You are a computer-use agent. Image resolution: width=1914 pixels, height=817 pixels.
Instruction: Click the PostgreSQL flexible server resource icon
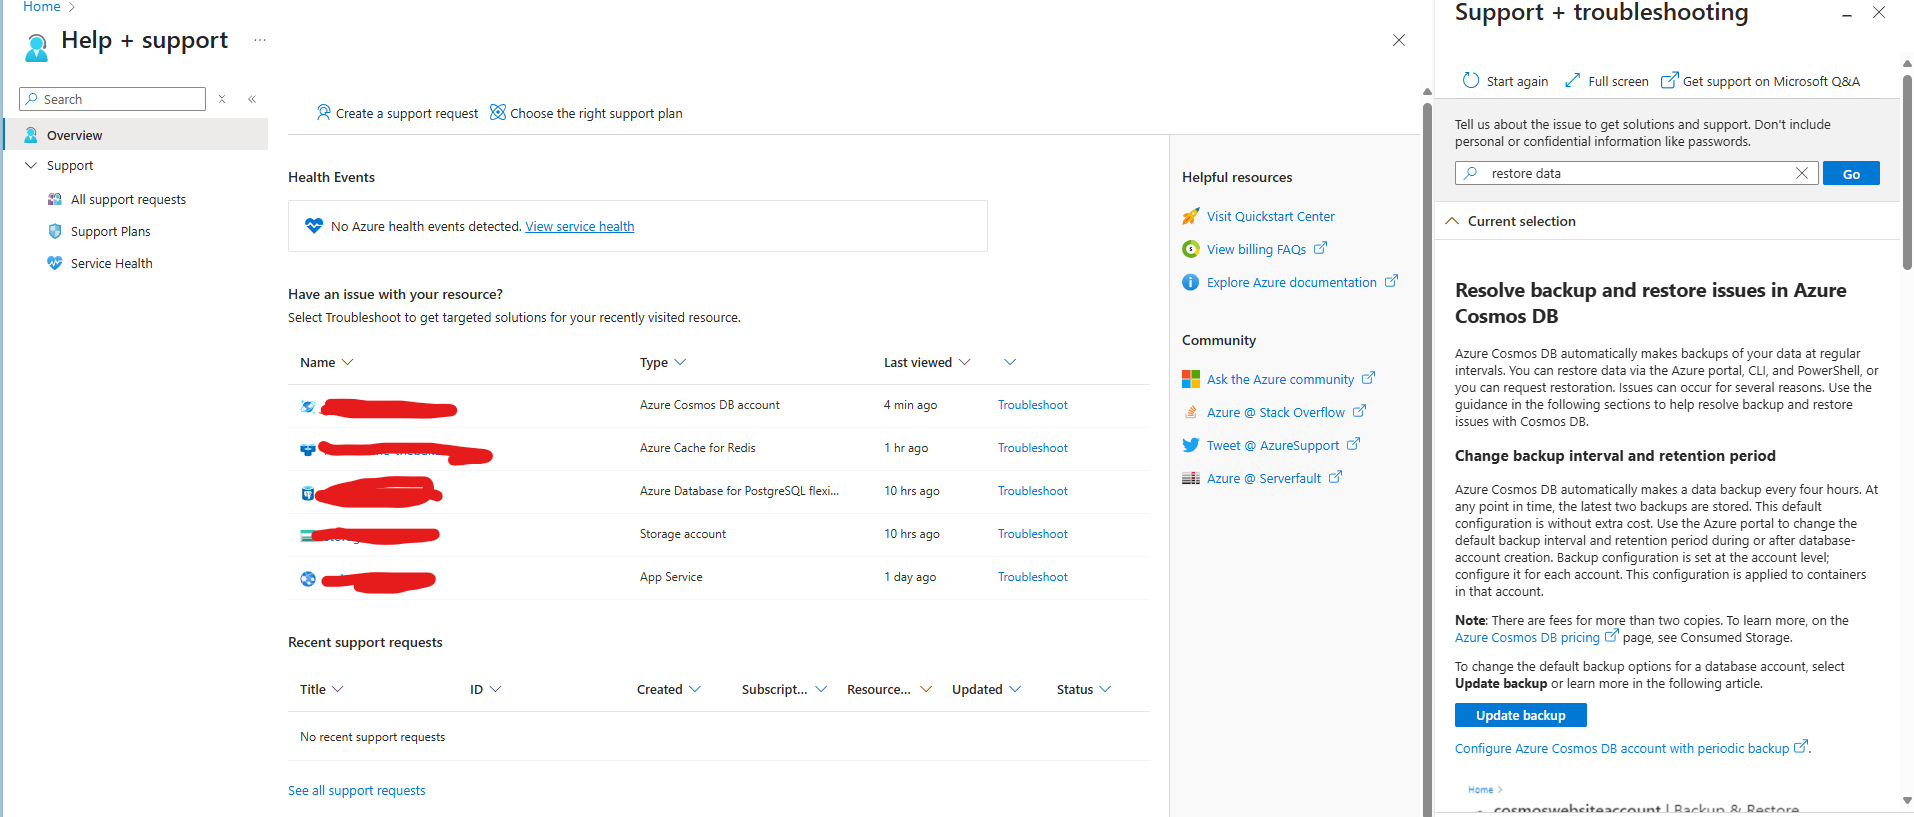[x=308, y=492]
